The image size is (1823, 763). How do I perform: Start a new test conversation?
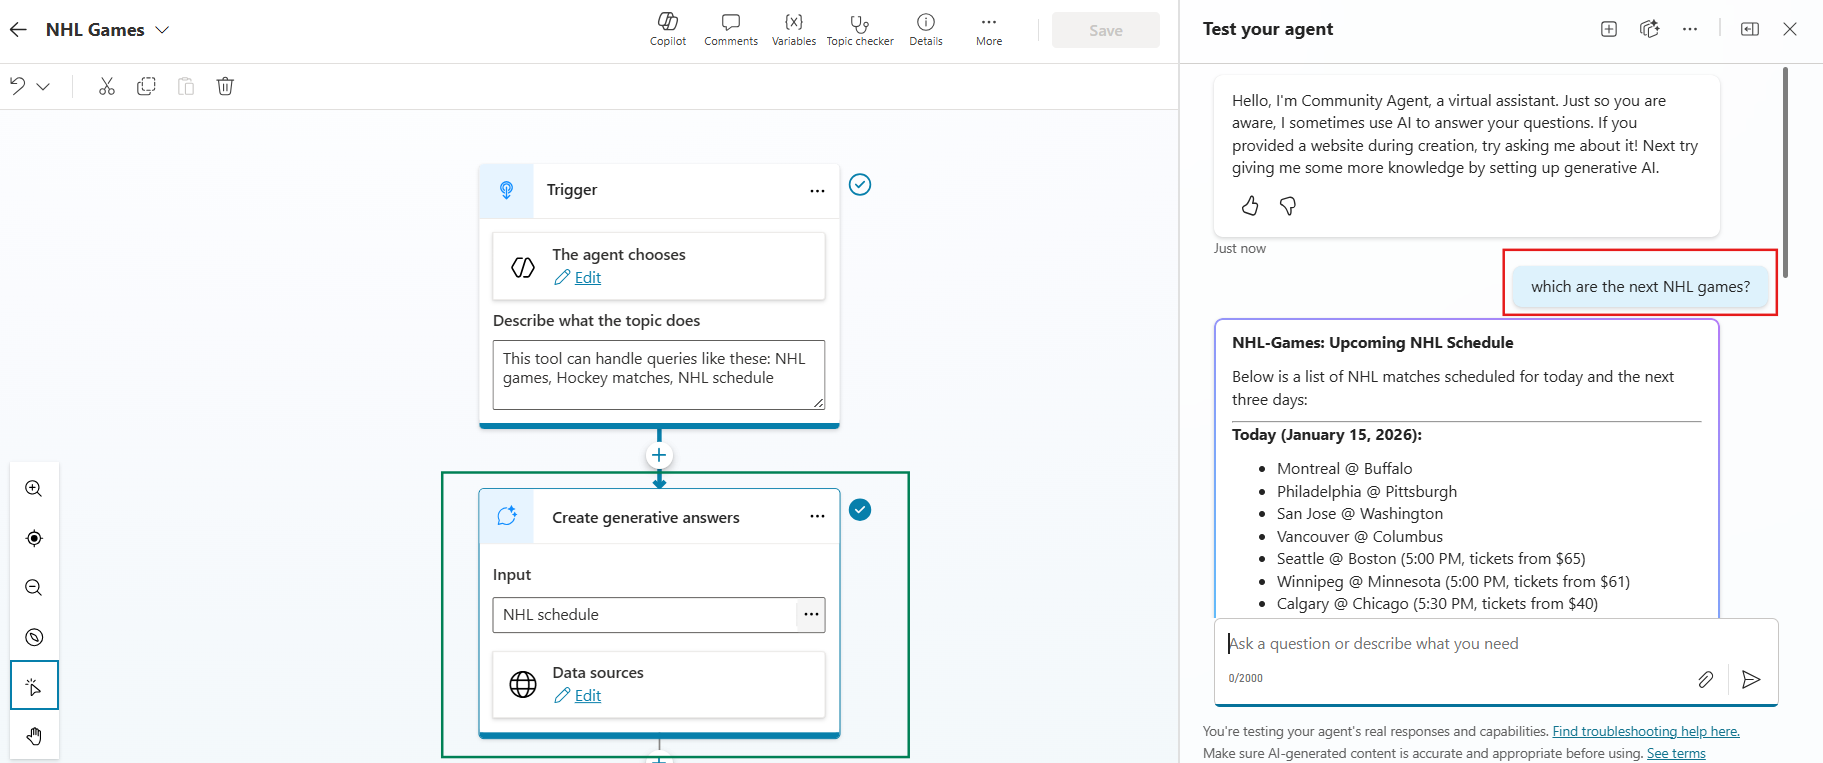tap(1609, 29)
